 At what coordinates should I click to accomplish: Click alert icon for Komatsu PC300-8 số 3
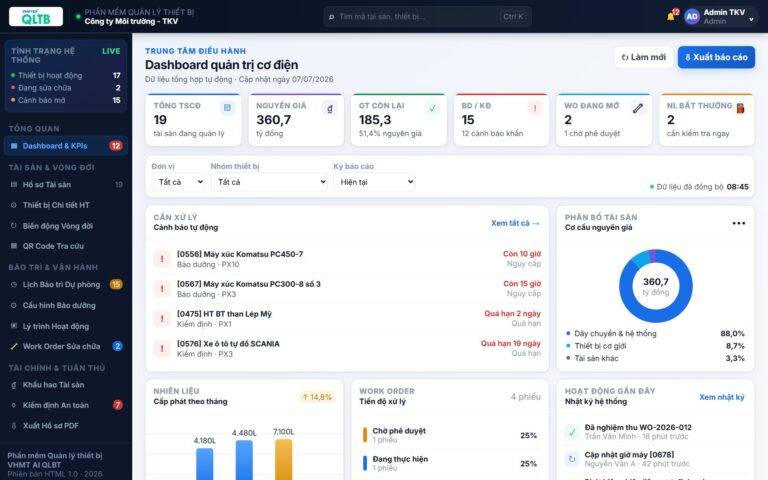coord(162,288)
